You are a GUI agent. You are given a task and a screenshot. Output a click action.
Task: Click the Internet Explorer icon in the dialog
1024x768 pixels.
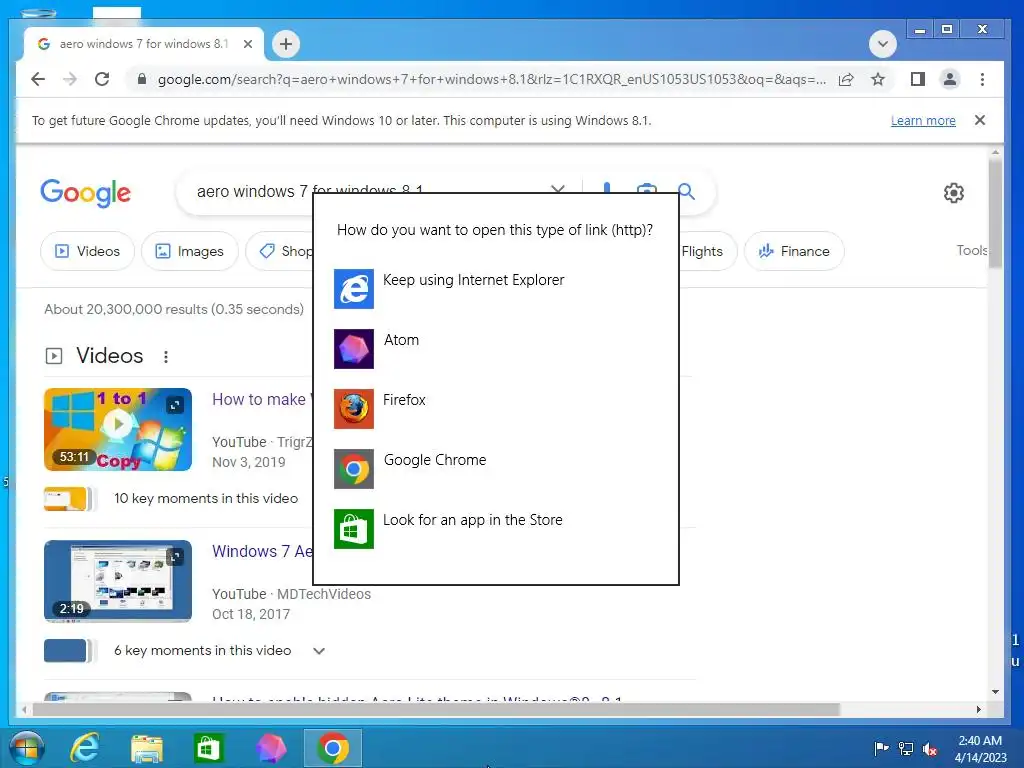click(x=354, y=289)
